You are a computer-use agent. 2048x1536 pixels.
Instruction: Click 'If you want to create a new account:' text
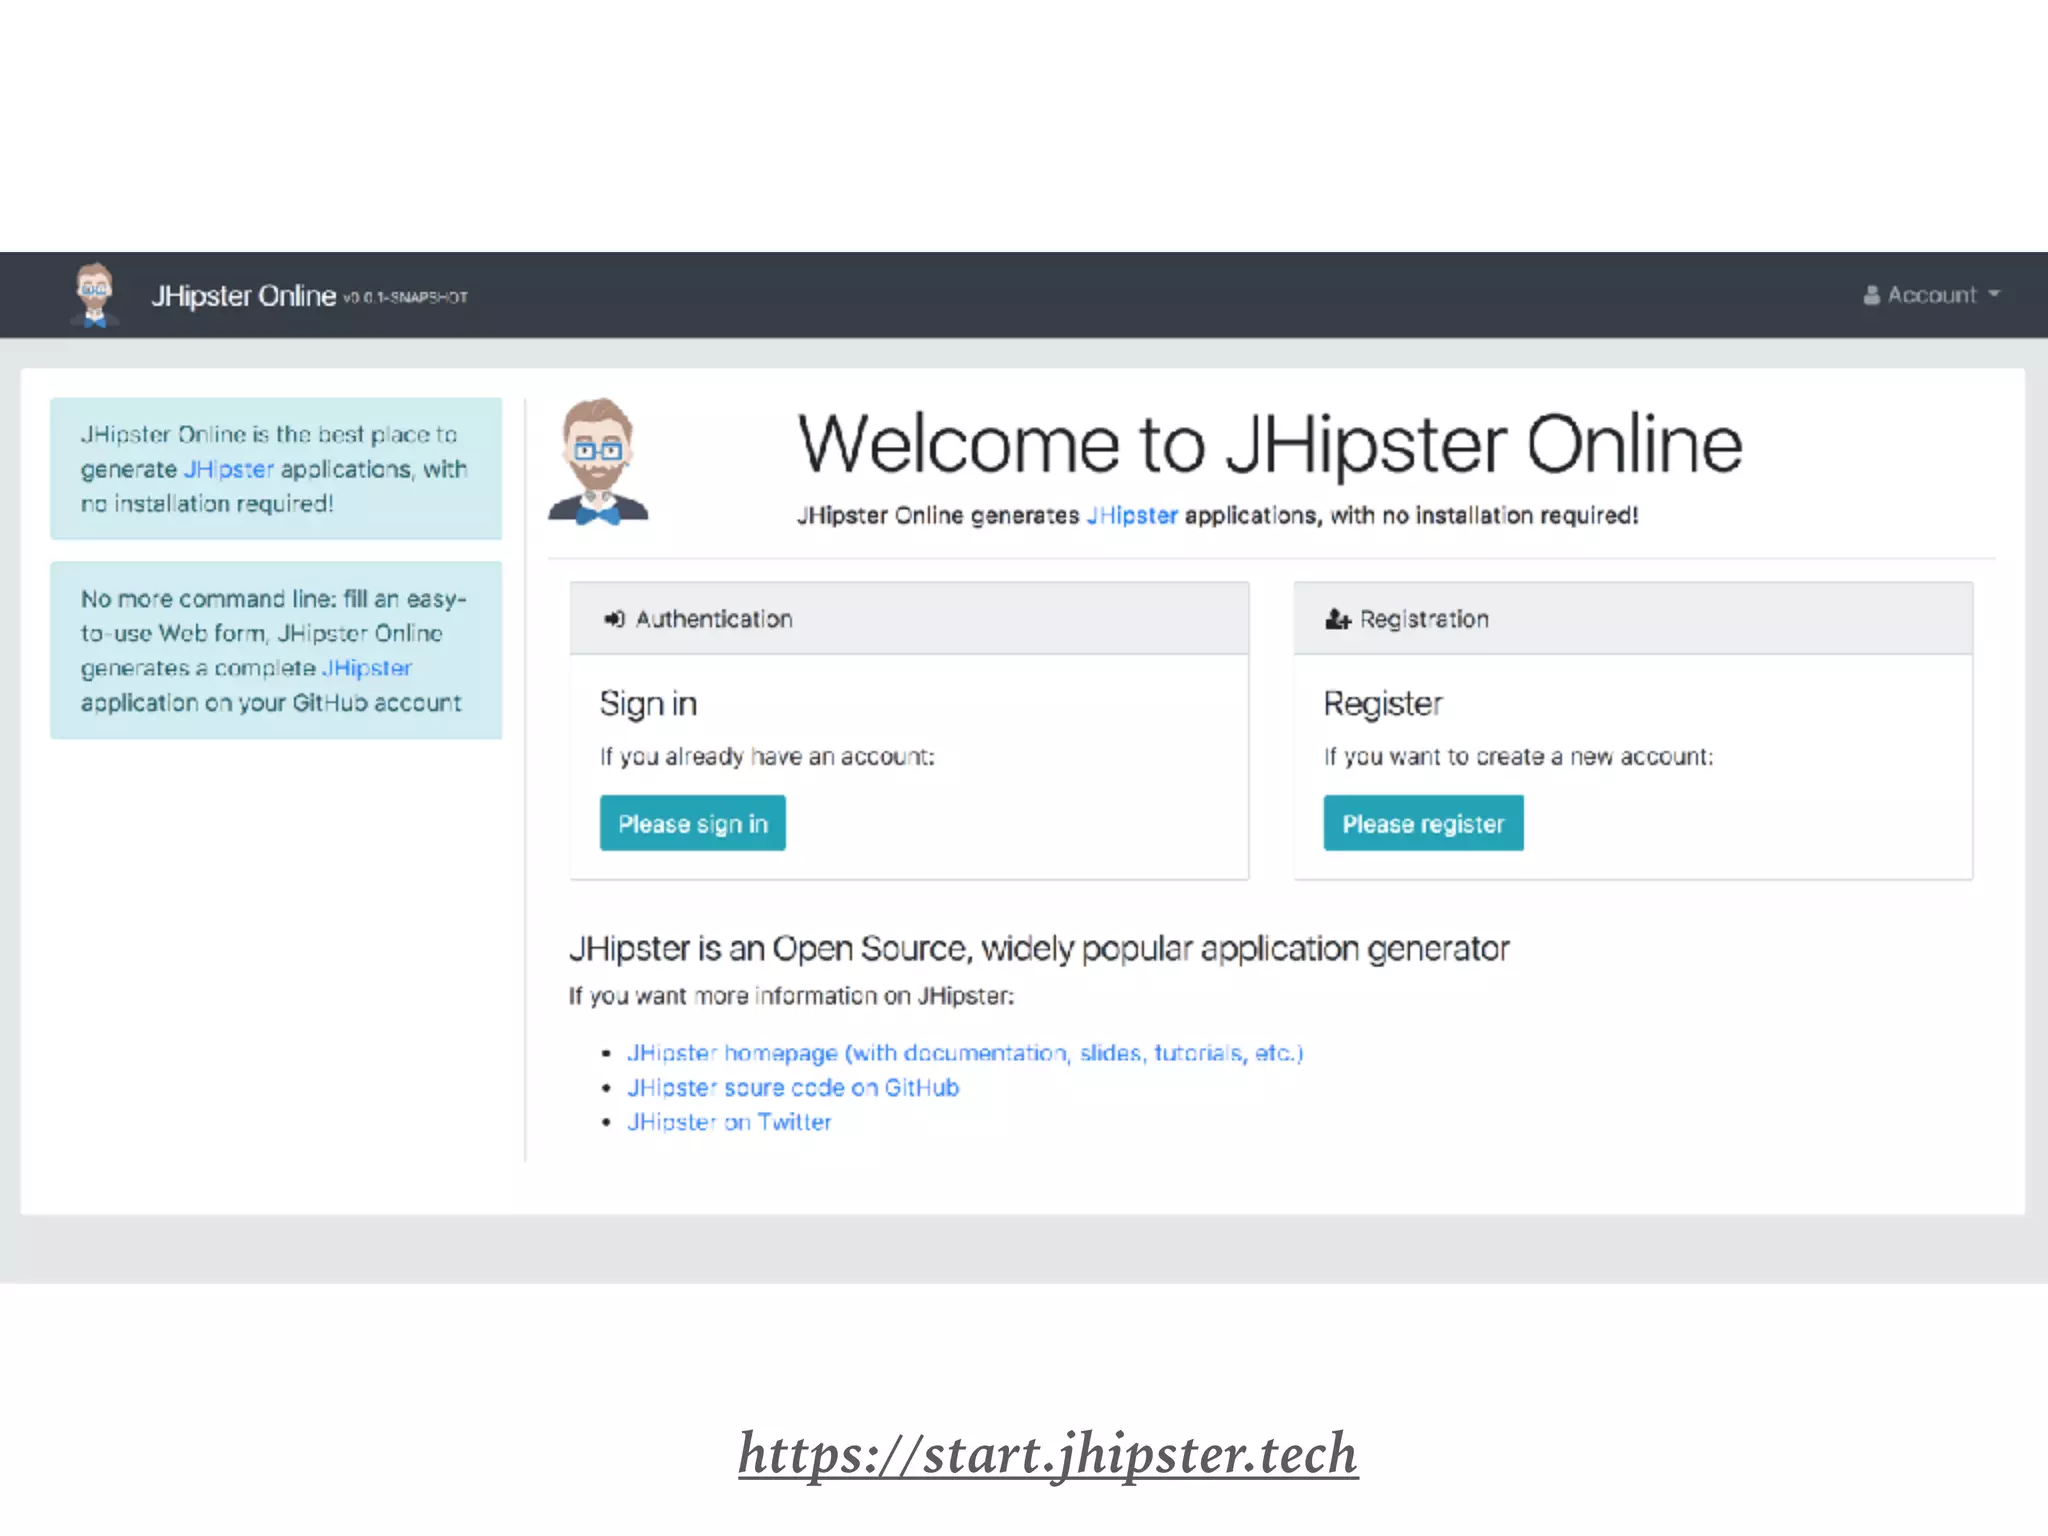click(x=1518, y=757)
